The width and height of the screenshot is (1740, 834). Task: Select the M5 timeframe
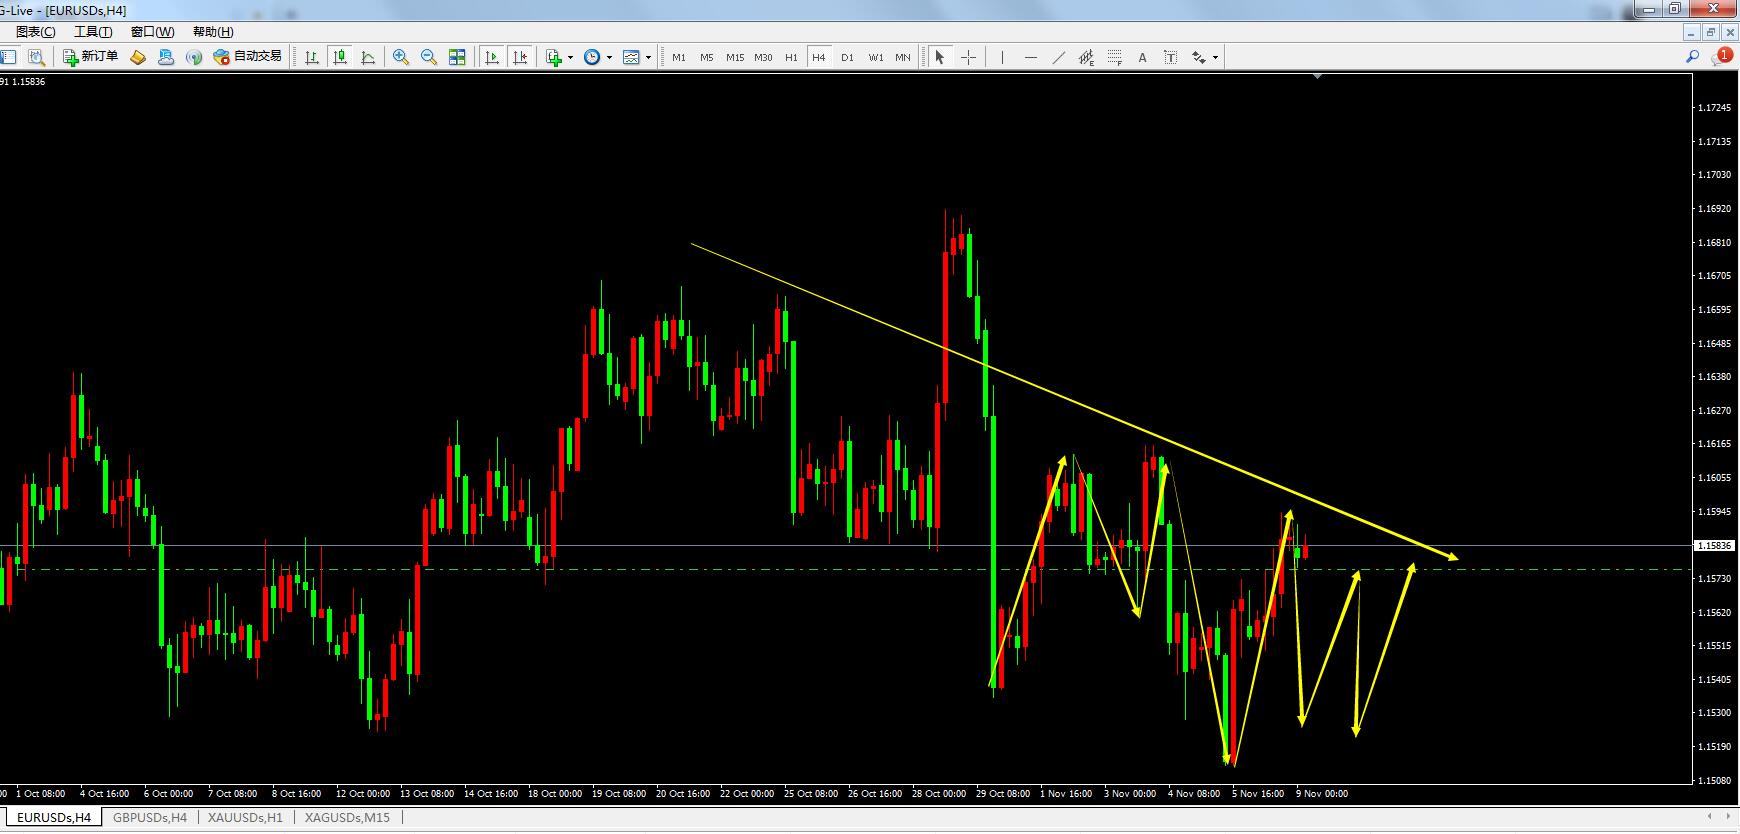coord(707,57)
